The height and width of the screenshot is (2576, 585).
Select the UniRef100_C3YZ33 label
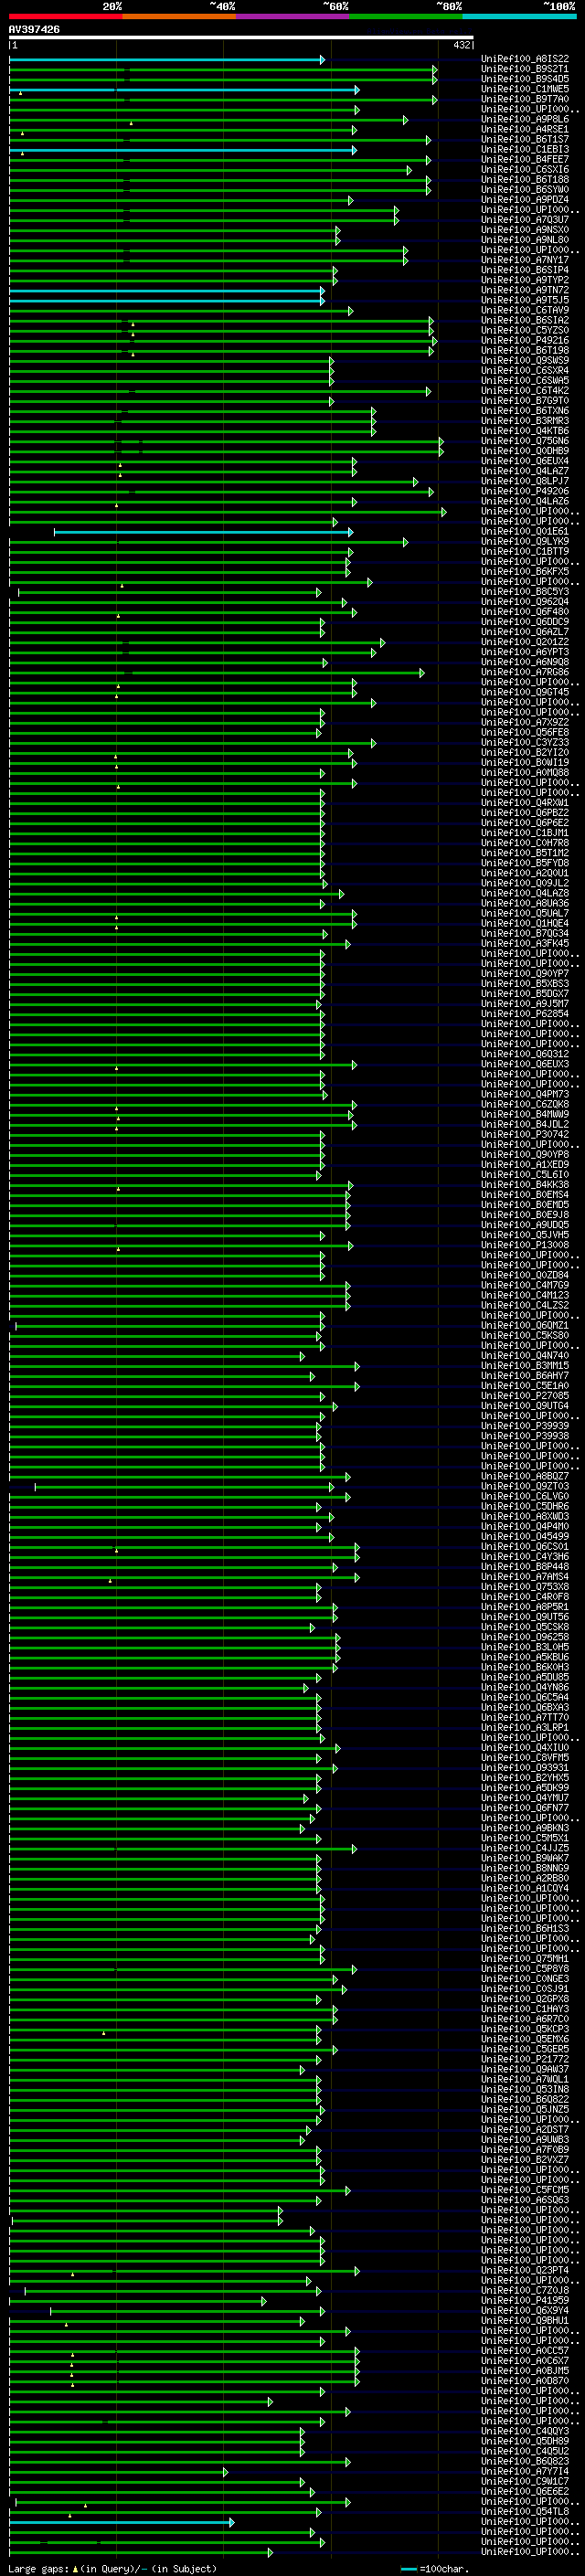point(525,742)
